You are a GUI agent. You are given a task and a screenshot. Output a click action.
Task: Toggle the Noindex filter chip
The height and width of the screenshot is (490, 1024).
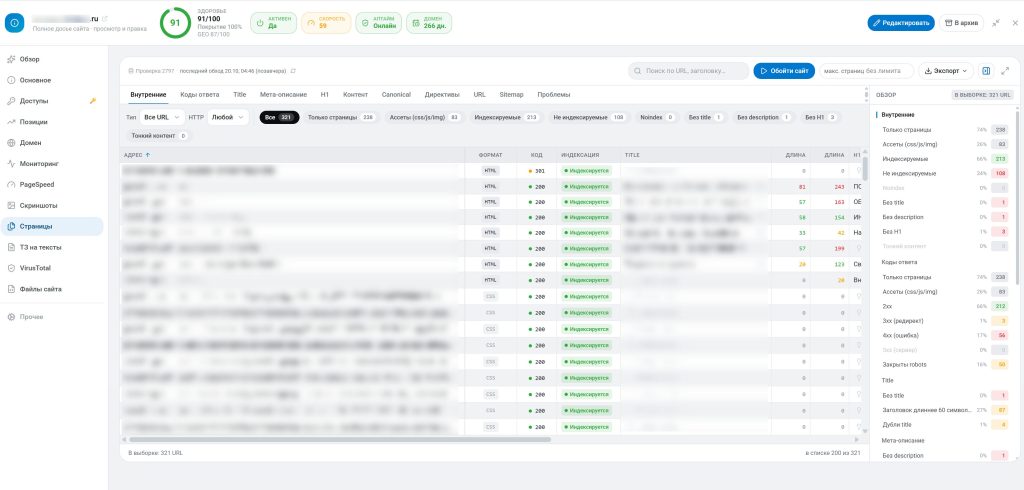point(657,118)
